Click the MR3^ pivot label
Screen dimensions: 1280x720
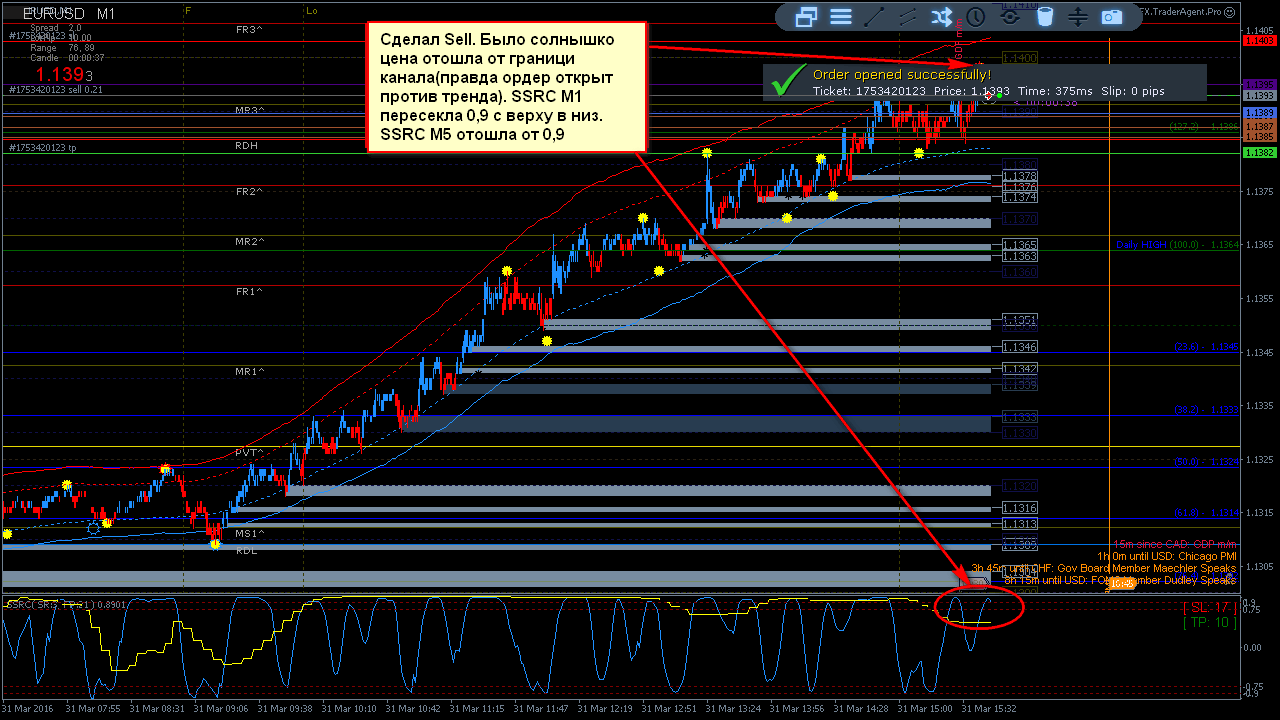[x=249, y=110]
